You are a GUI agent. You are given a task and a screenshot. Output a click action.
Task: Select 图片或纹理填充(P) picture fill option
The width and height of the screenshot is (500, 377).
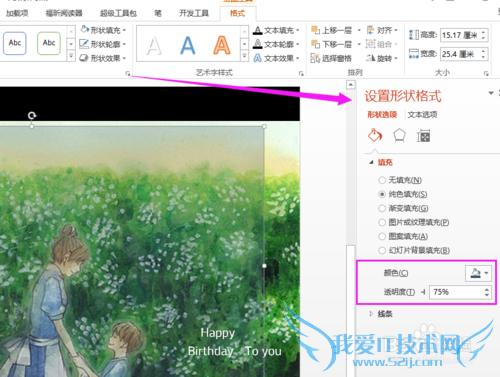click(x=414, y=222)
